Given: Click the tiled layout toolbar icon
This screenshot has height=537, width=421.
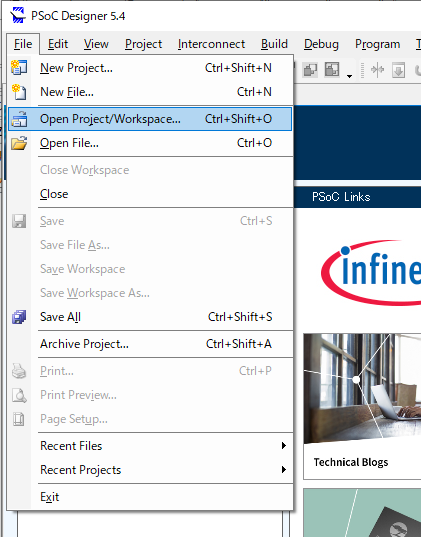Looking at the screenshot, I should click(x=332, y=70).
